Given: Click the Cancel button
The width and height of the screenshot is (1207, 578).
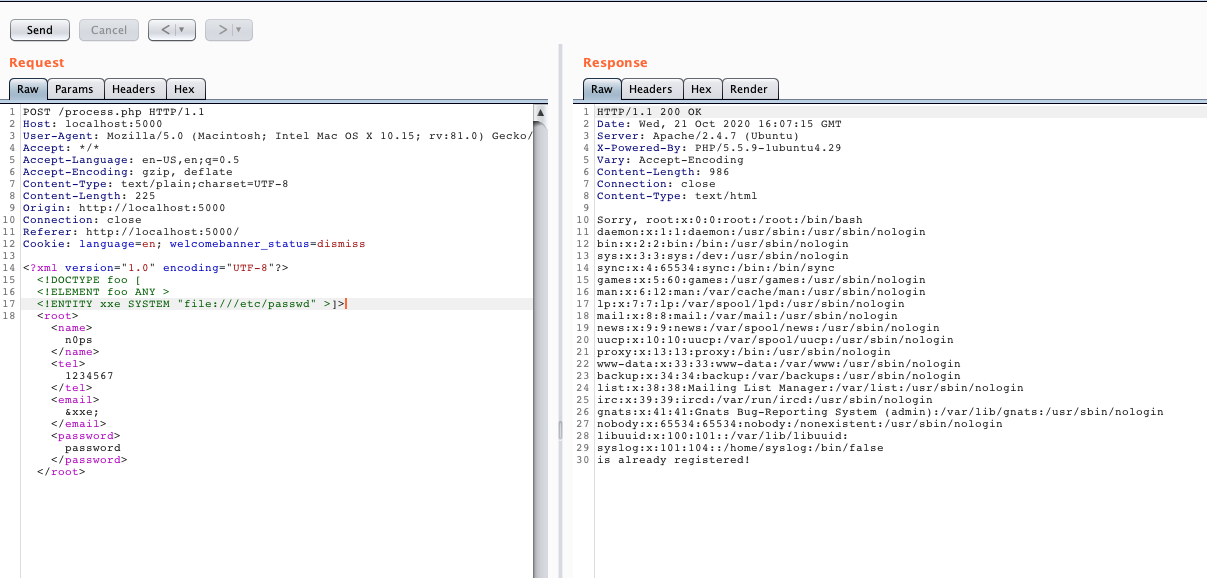Looking at the screenshot, I should pos(109,30).
